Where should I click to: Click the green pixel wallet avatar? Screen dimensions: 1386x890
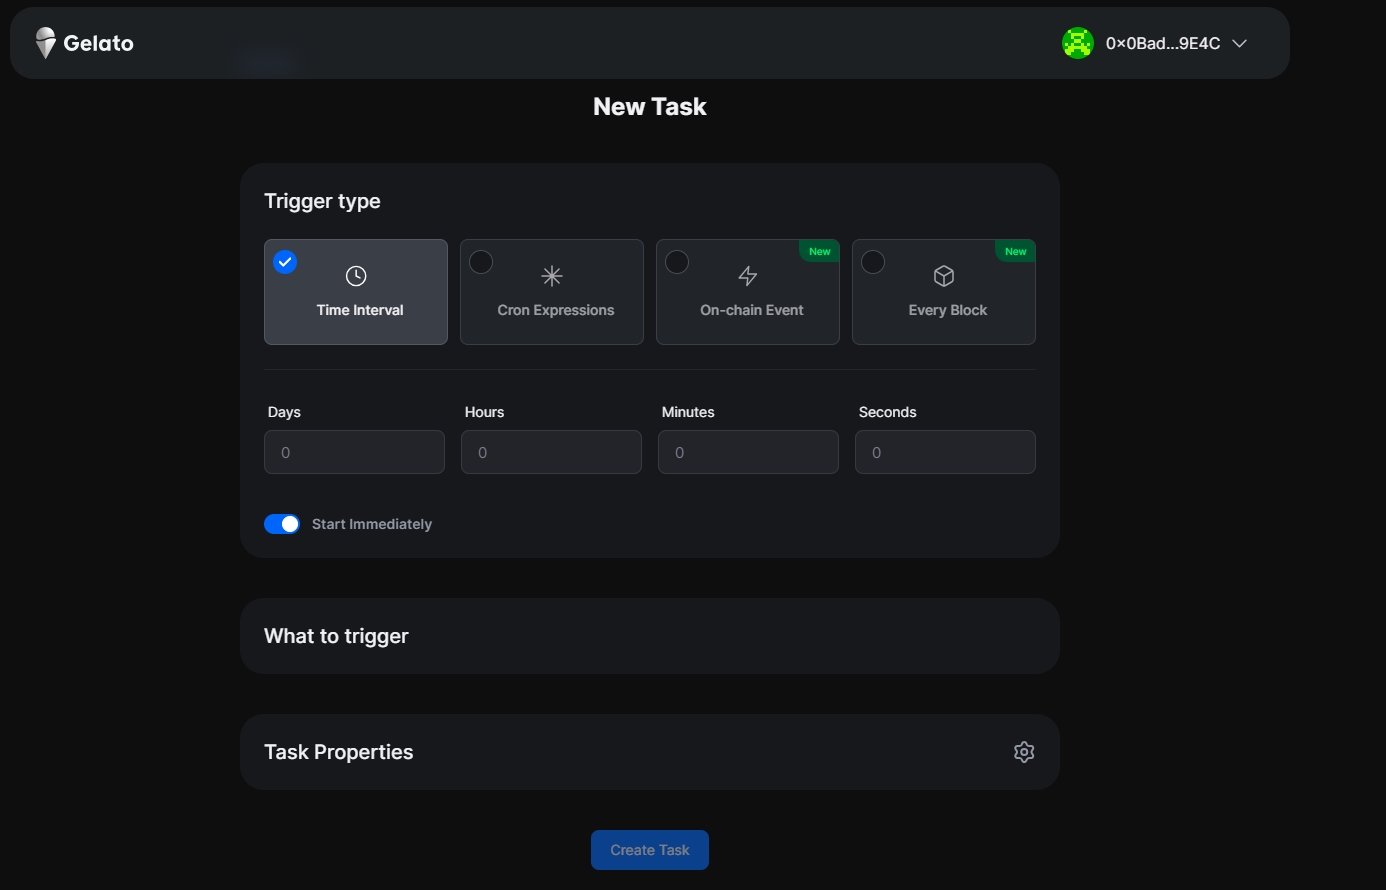[1077, 43]
